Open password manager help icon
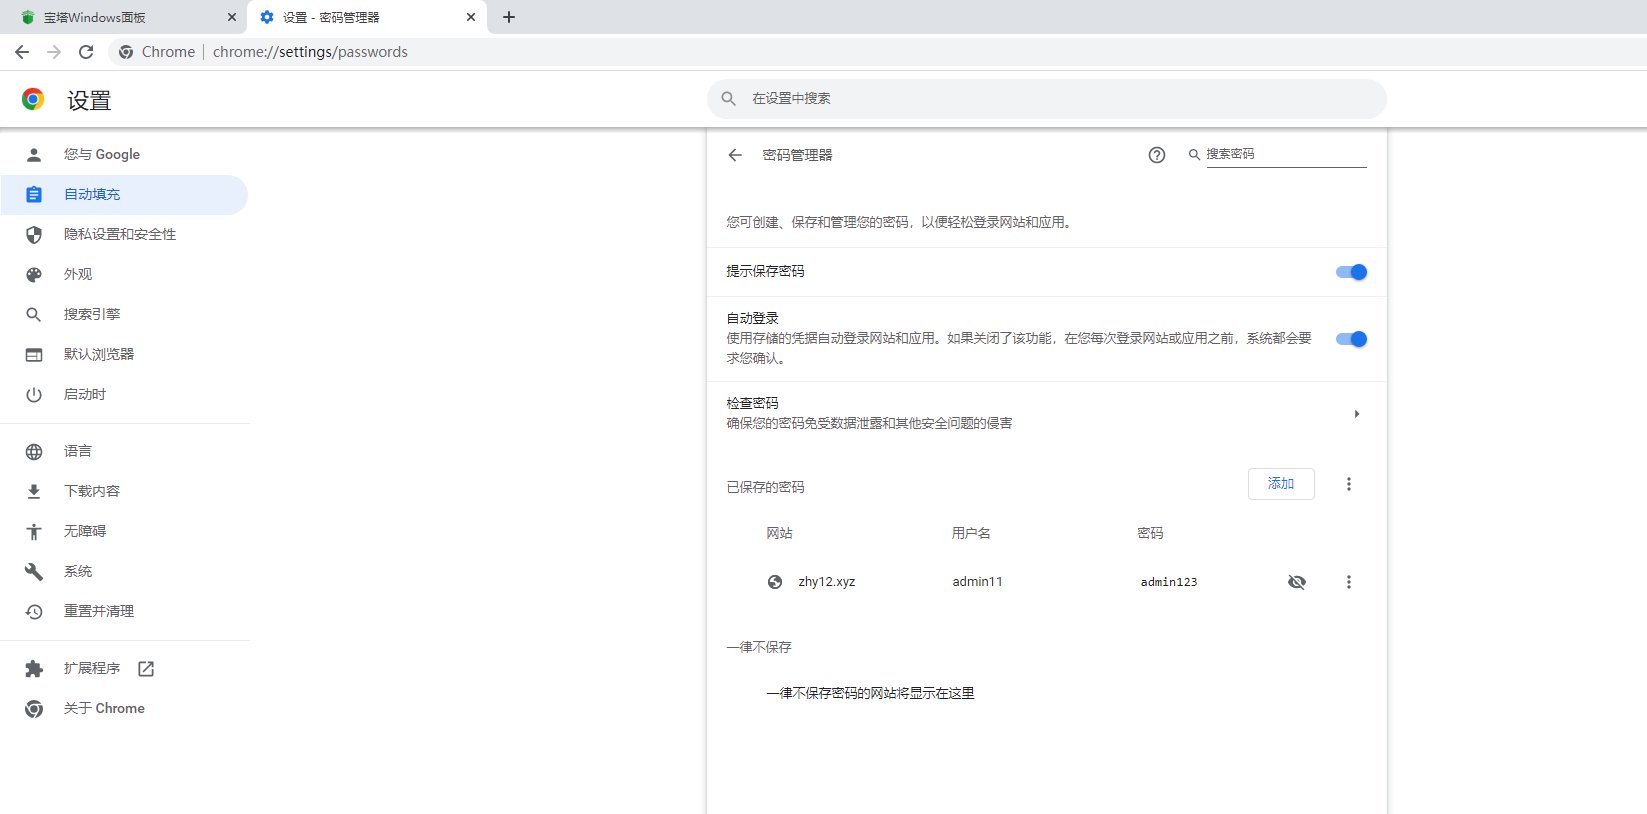 pos(1157,155)
